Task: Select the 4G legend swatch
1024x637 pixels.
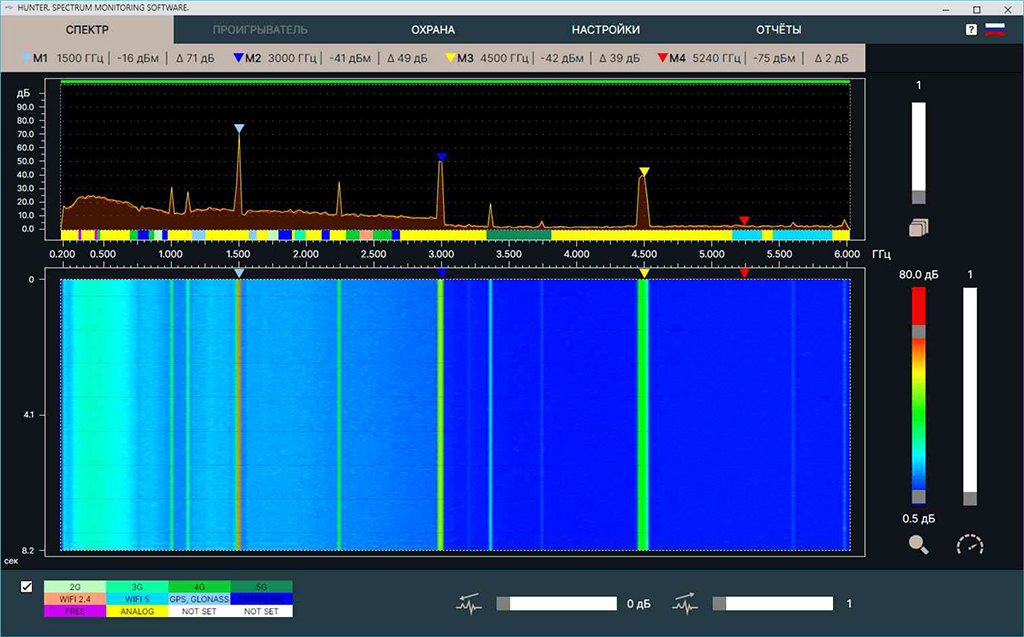Action: coord(199,587)
